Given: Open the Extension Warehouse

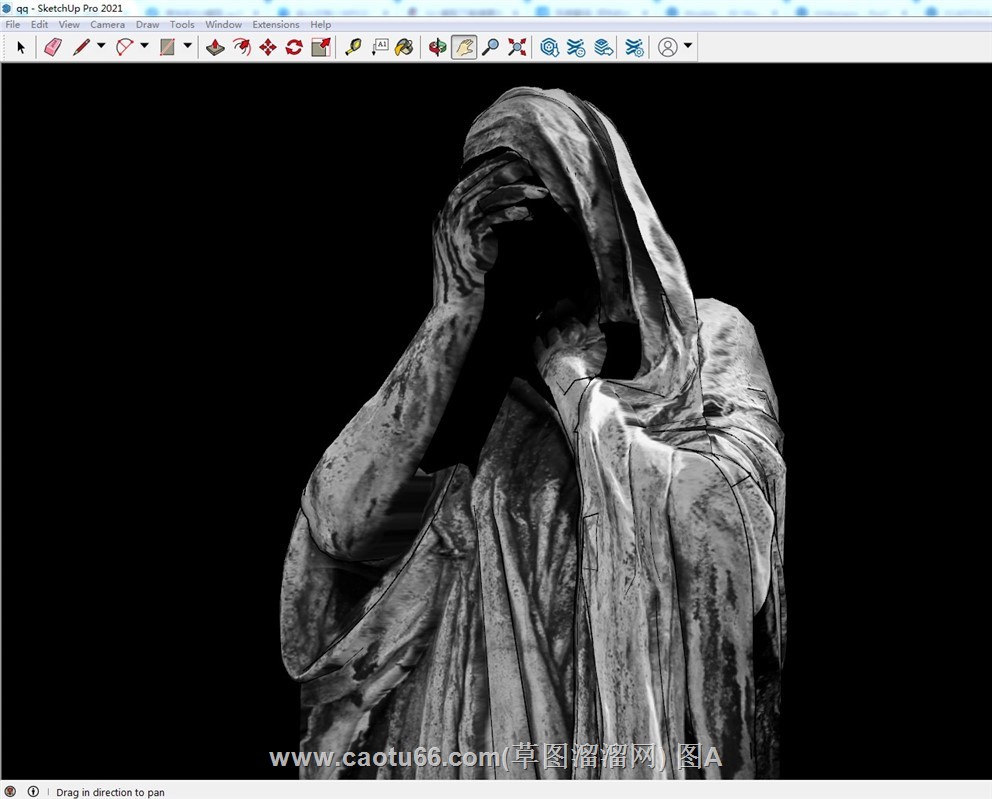Looking at the screenshot, I should tap(576, 47).
